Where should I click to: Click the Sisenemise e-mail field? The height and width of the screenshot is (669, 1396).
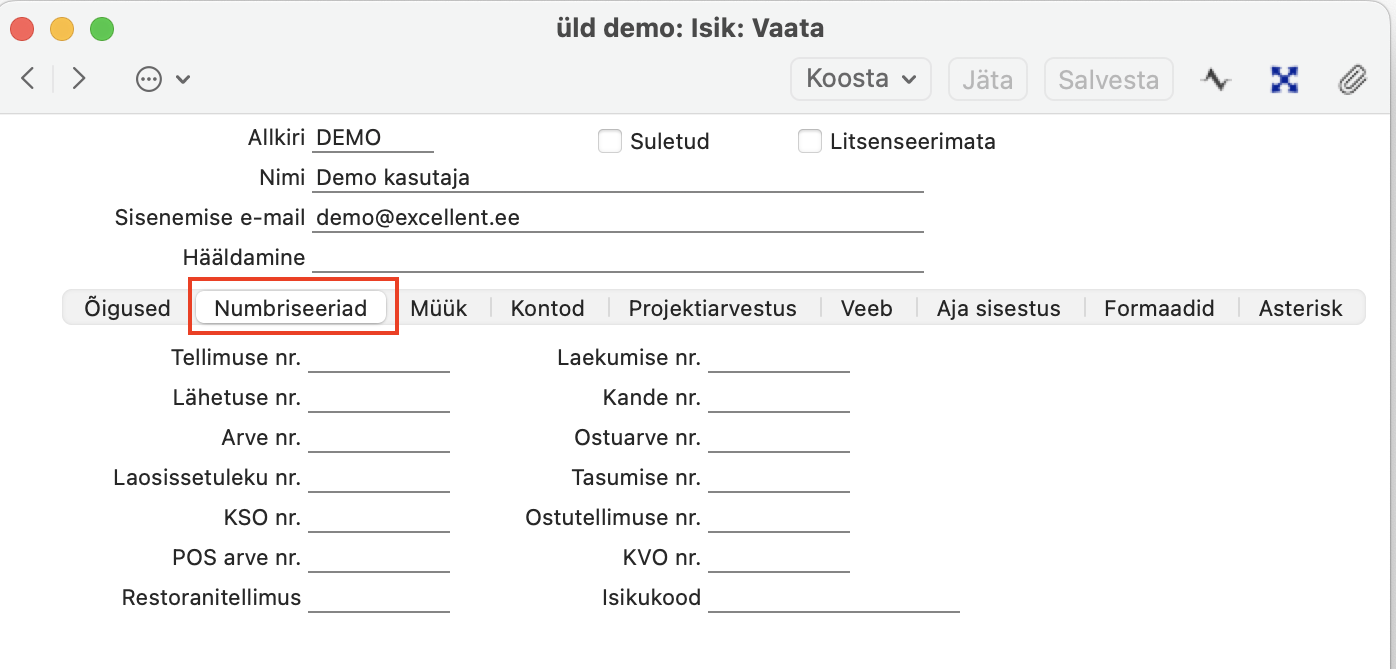click(x=617, y=218)
